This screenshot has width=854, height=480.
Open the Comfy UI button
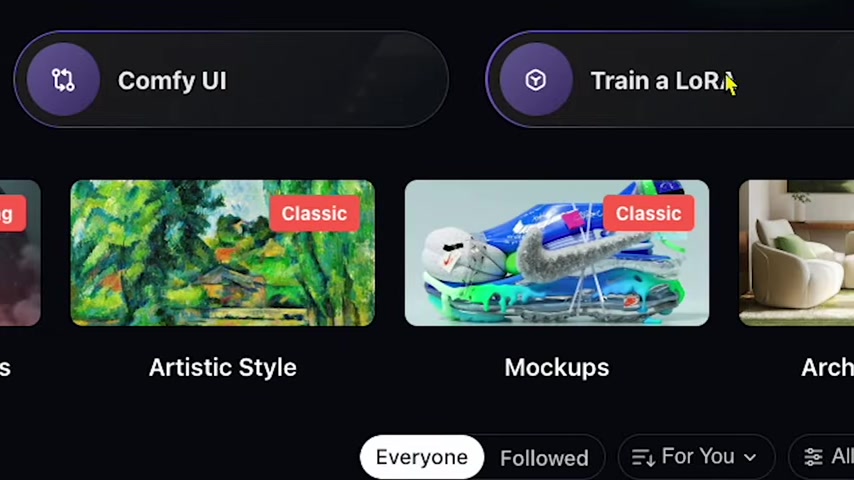[231, 80]
